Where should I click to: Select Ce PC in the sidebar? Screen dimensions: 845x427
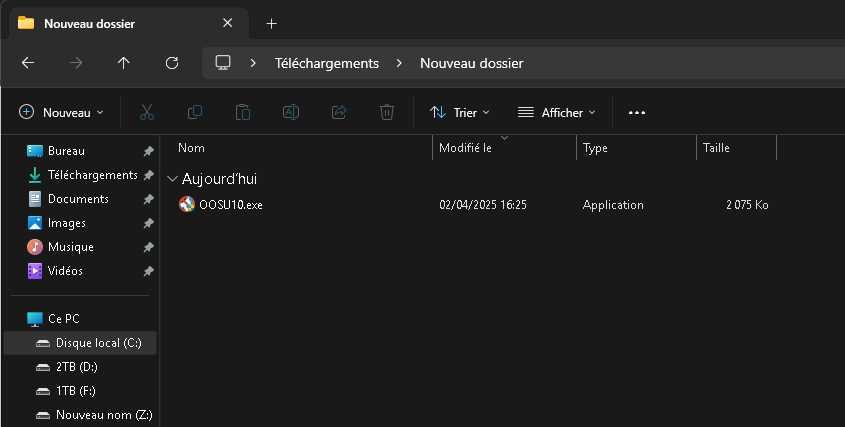(x=64, y=319)
